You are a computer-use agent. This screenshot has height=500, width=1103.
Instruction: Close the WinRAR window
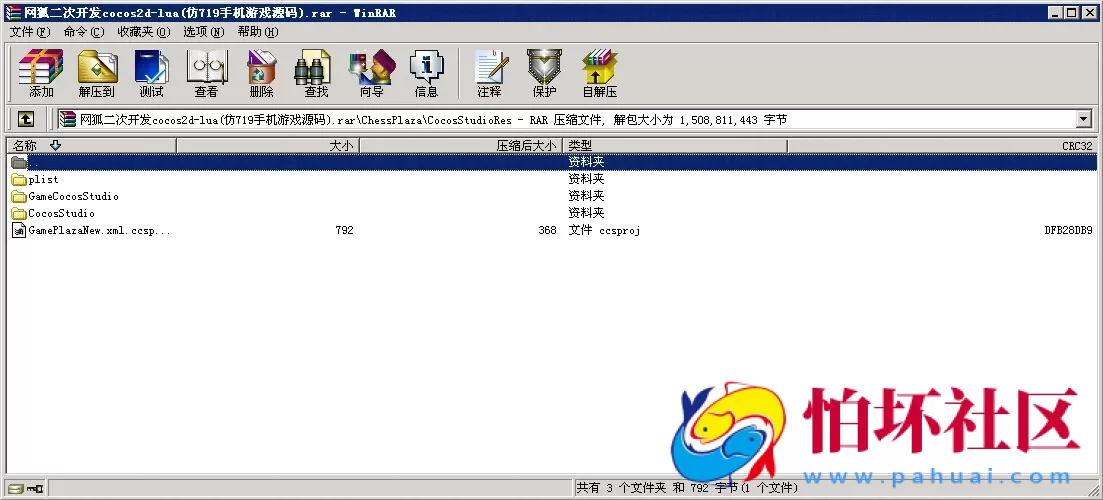1088,12
